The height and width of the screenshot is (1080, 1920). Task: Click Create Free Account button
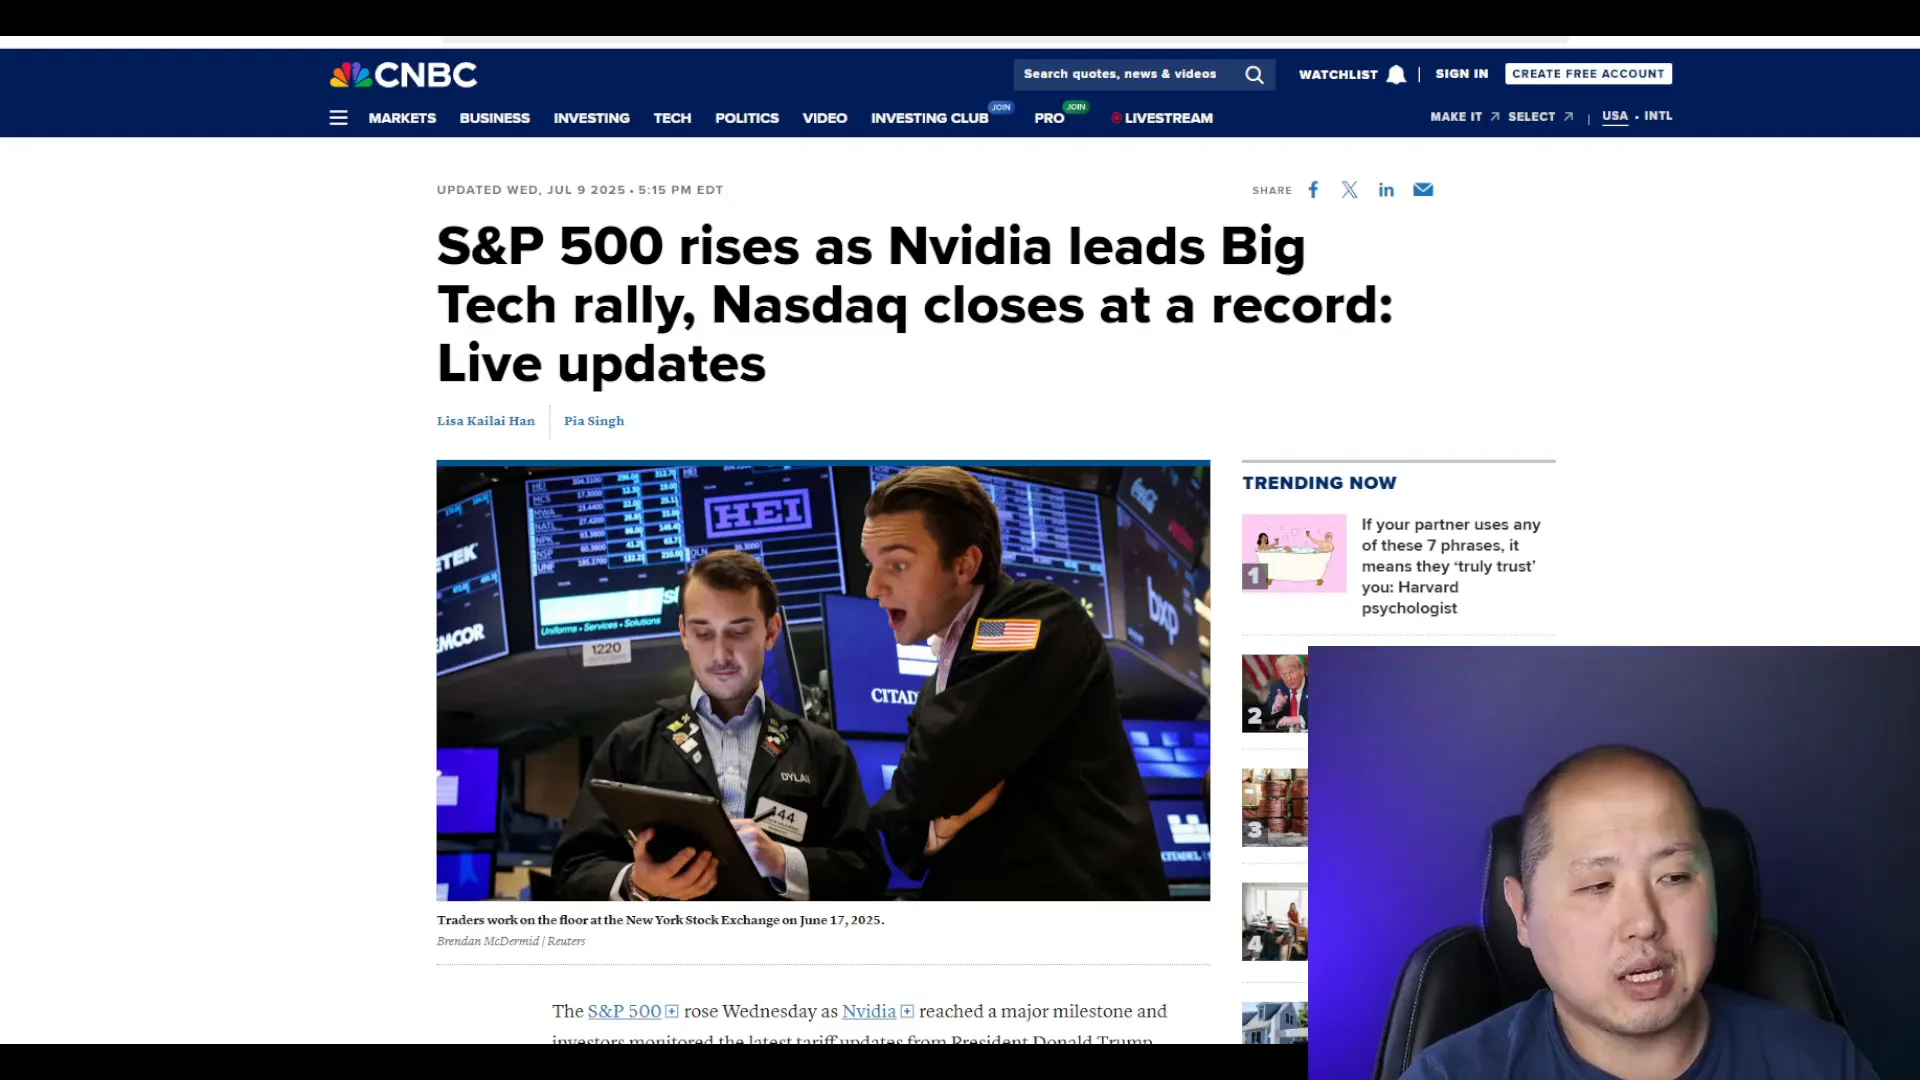(1588, 74)
